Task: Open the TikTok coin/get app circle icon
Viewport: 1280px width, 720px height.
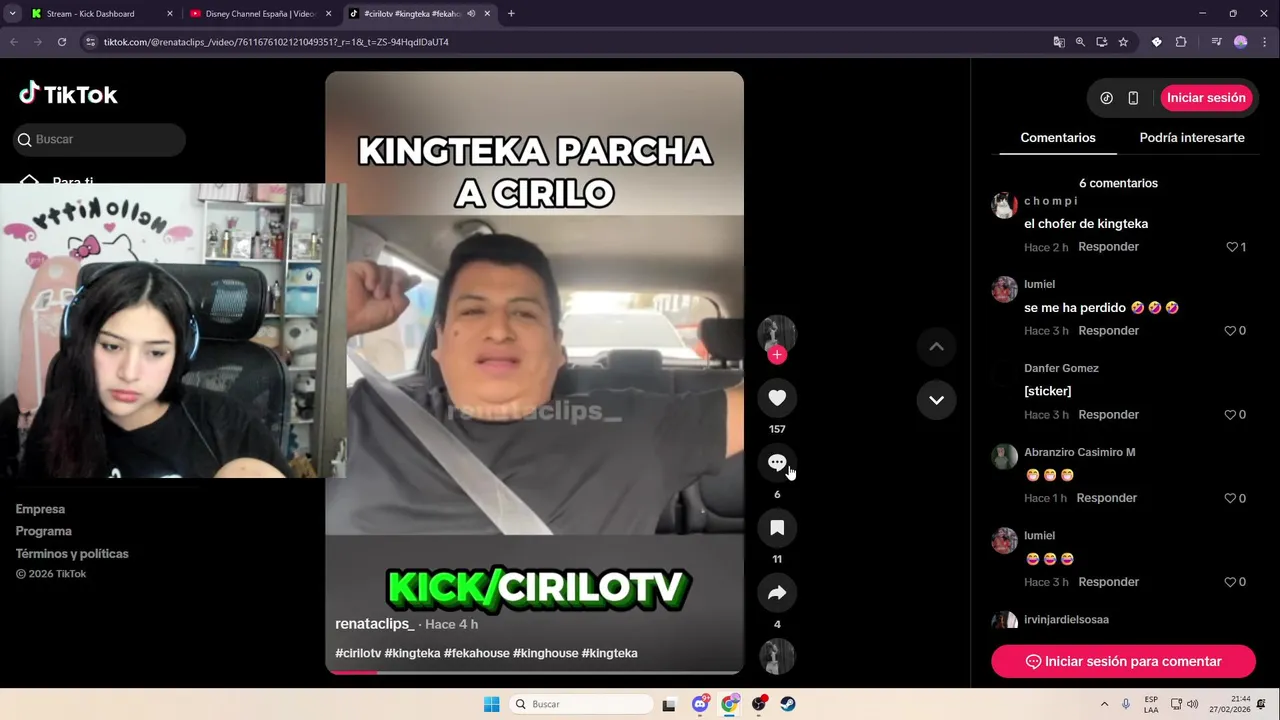Action: 1106,98
